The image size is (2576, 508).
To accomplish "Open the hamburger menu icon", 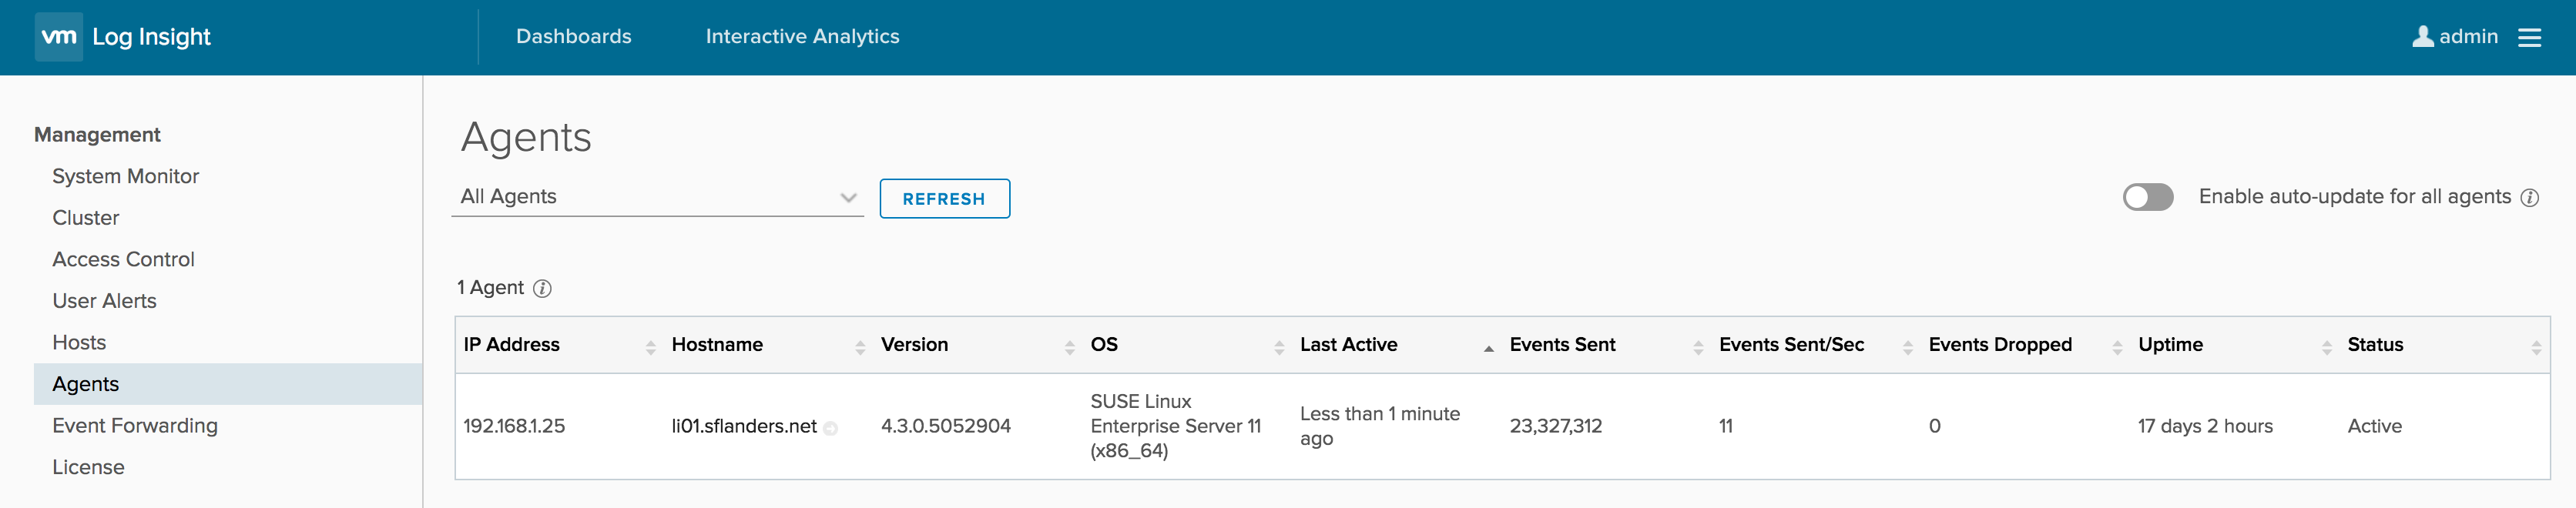I will point(2529,37).
